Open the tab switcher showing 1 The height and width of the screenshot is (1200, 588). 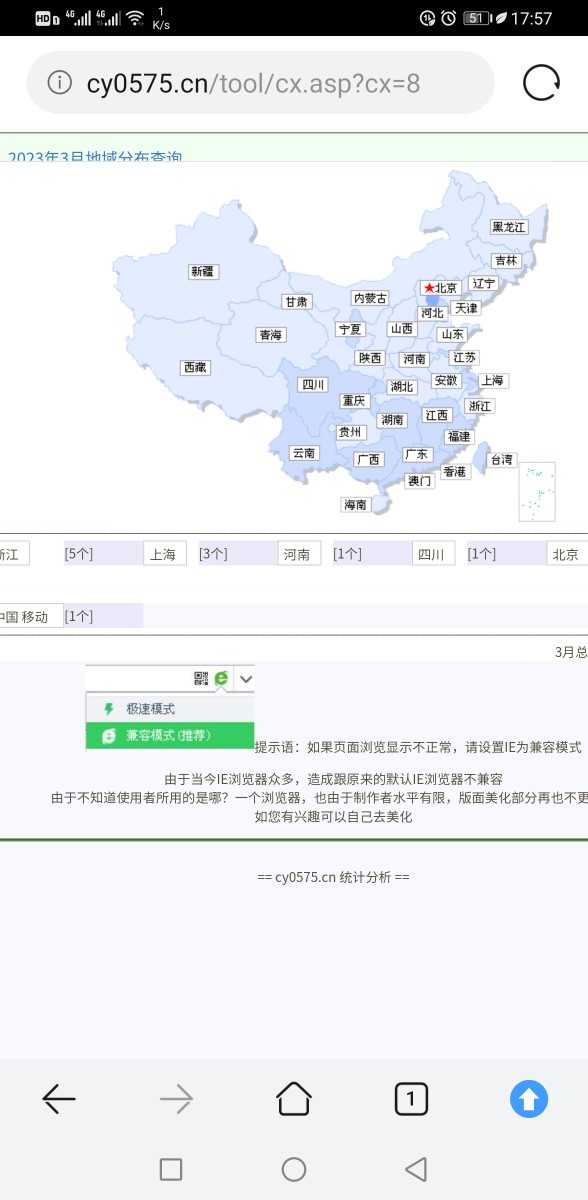tap(411, 1099)
